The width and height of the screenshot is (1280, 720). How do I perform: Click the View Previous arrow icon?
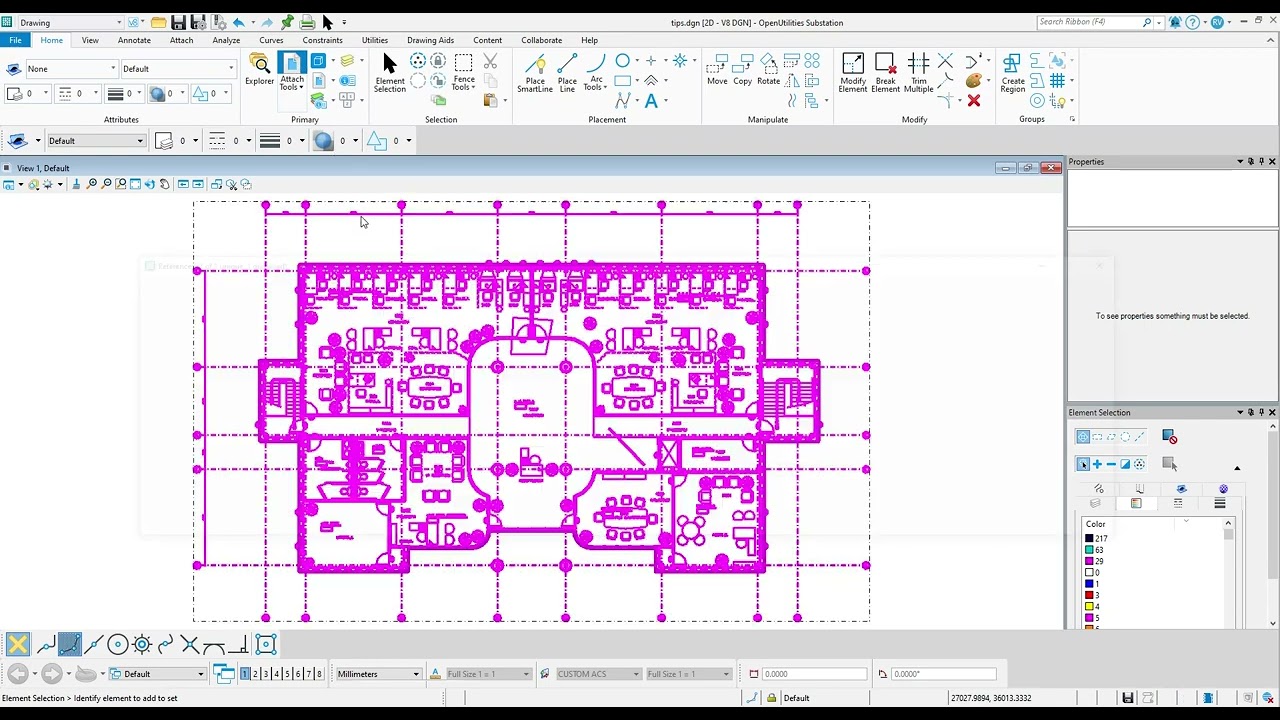[x=183, y=184]
